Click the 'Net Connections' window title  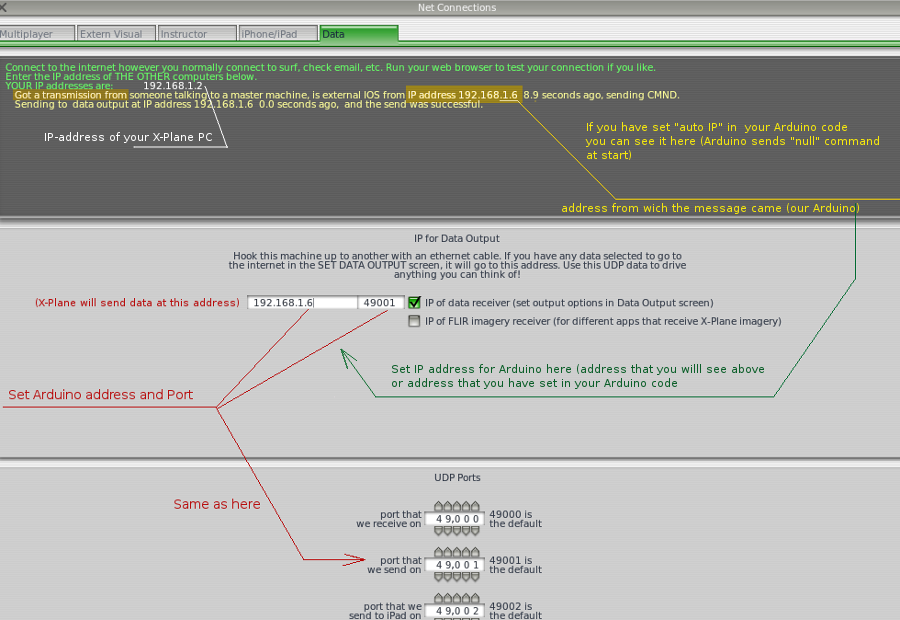(457, 7)
